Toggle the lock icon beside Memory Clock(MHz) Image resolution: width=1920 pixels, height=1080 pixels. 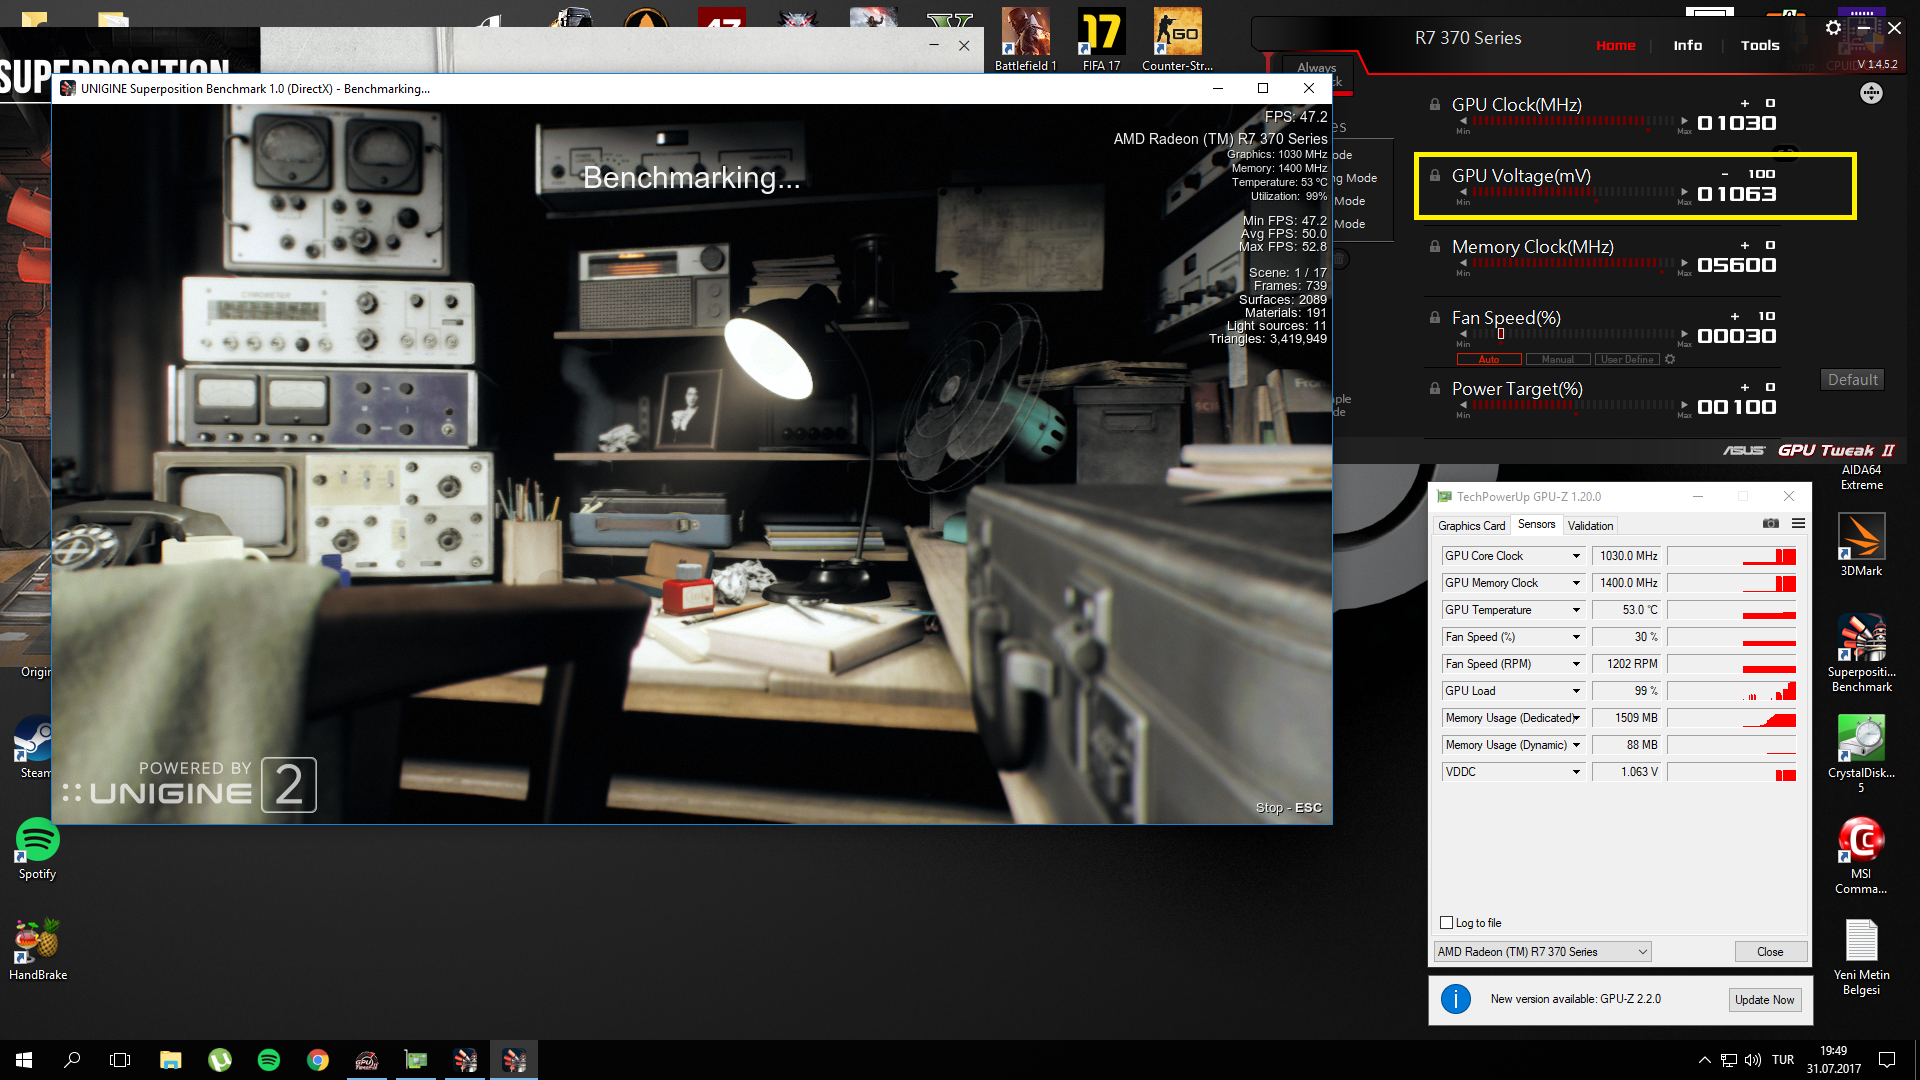point(1435,247)
